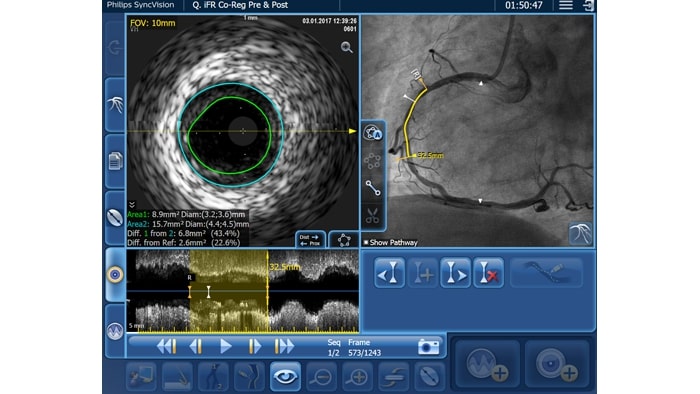Click the Diff. 1 from 2 measurement row
The width and height of the screenshot is (700, 394).
183,233
